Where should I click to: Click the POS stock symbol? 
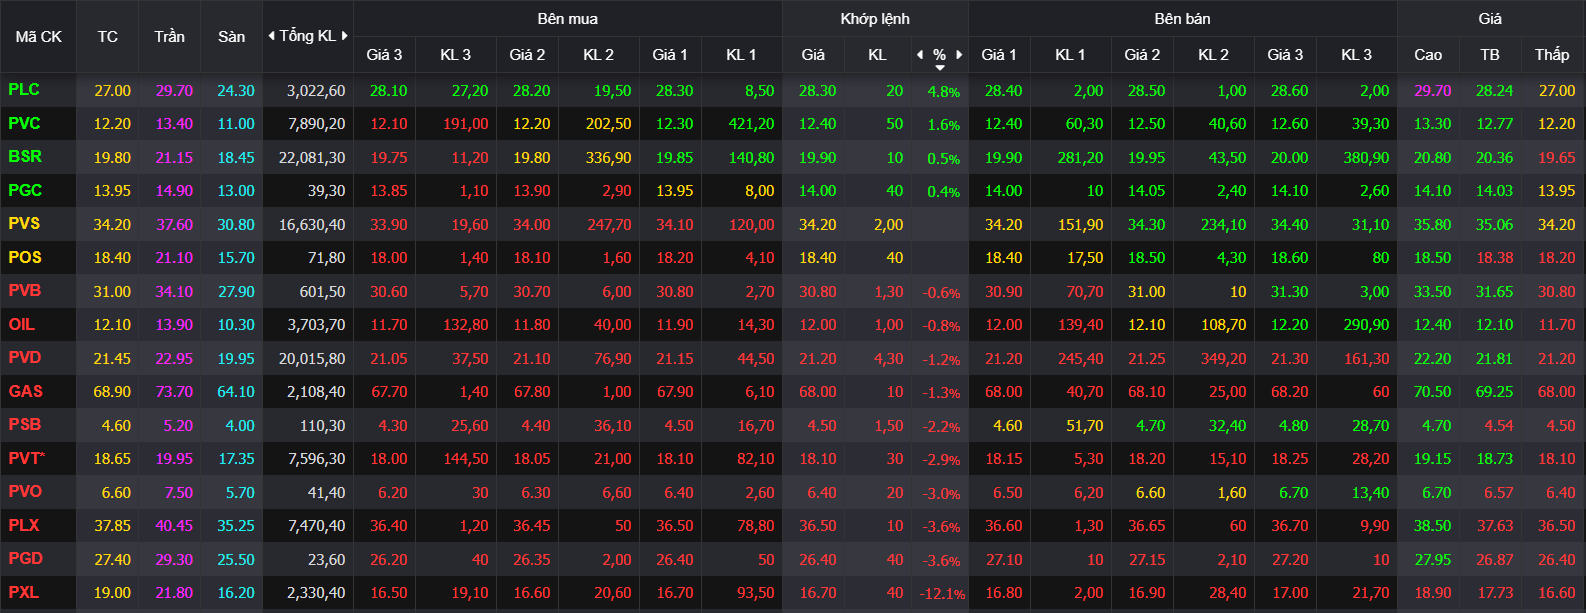25,257
